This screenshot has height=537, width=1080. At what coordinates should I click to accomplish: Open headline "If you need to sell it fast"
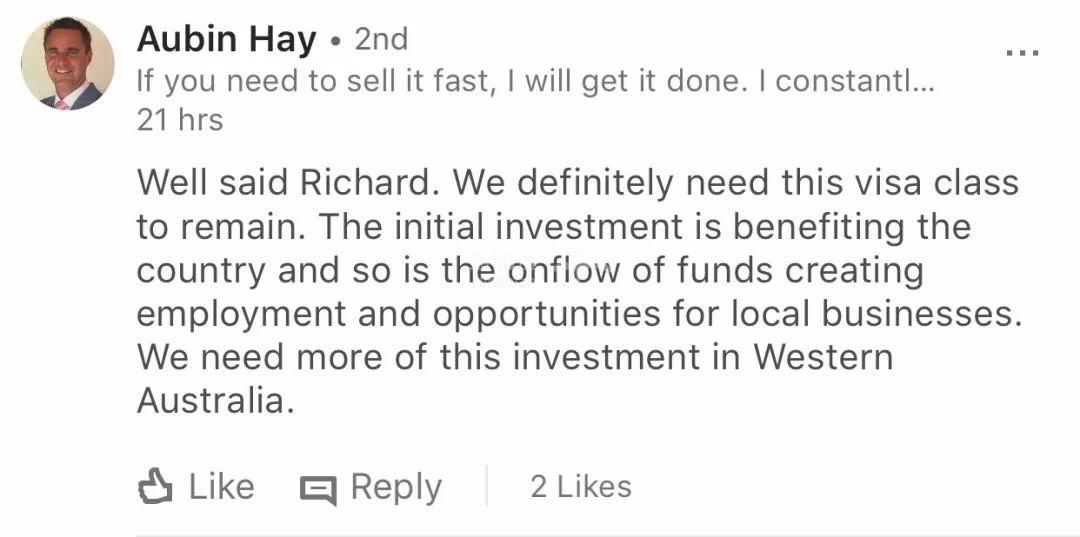(314, 82)
